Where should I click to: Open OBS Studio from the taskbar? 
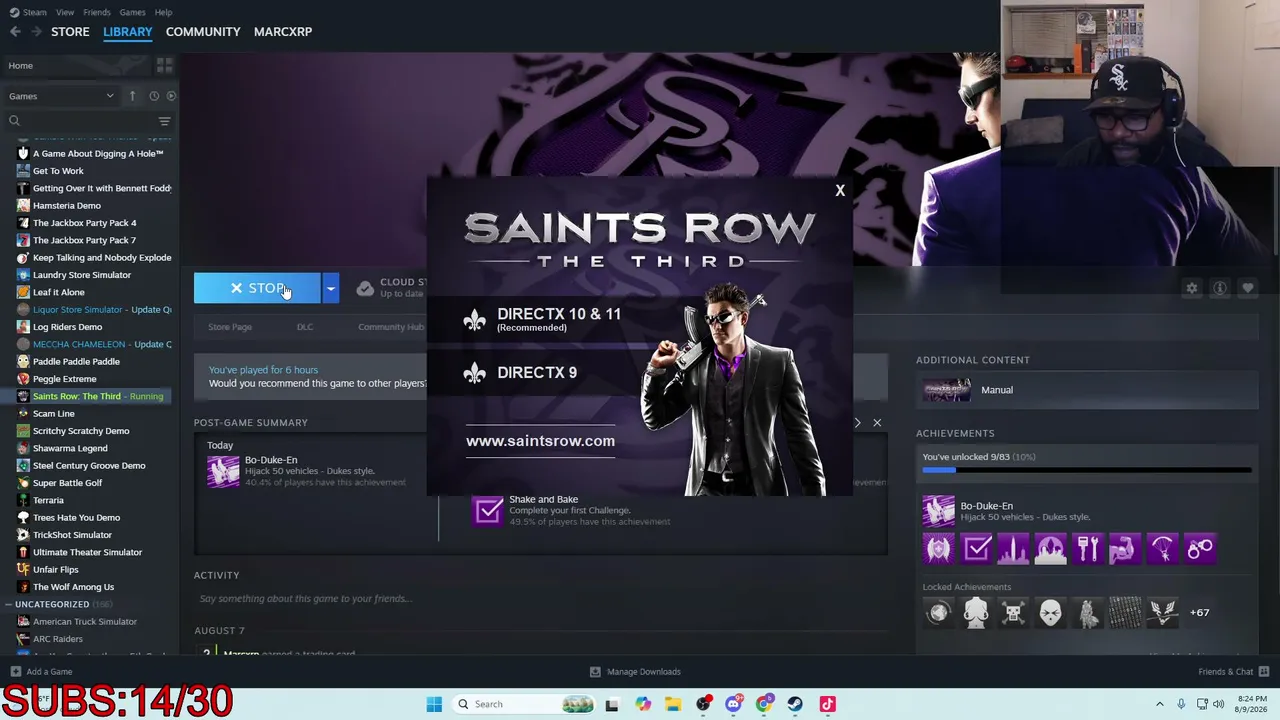[704, 704]
